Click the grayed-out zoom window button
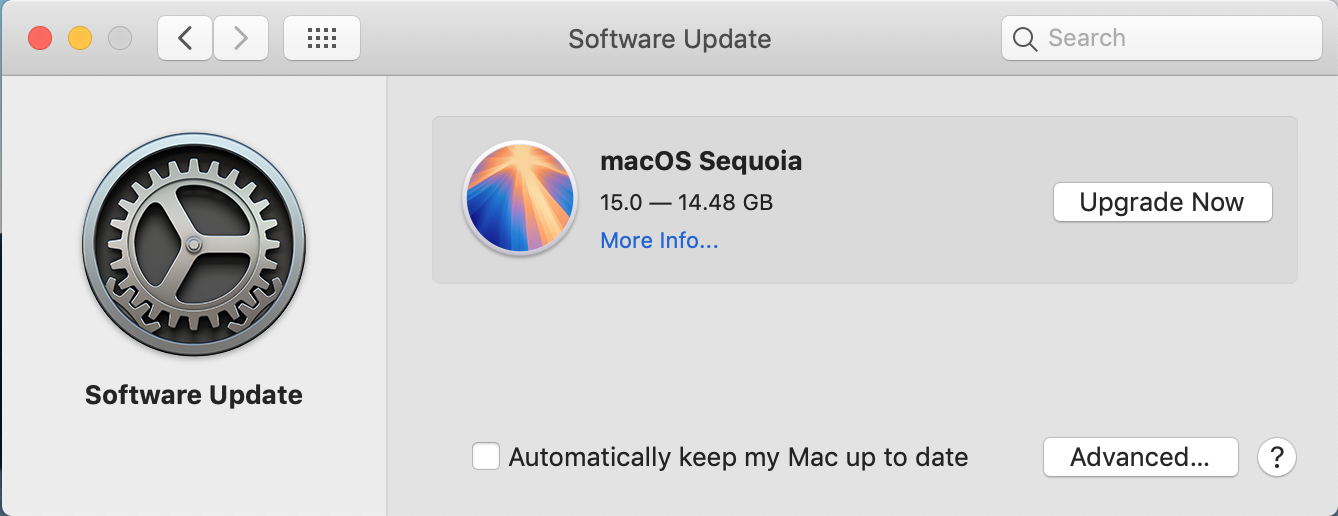The width and height of the screenshot is (1338, 516). click(x=120, y=39)
